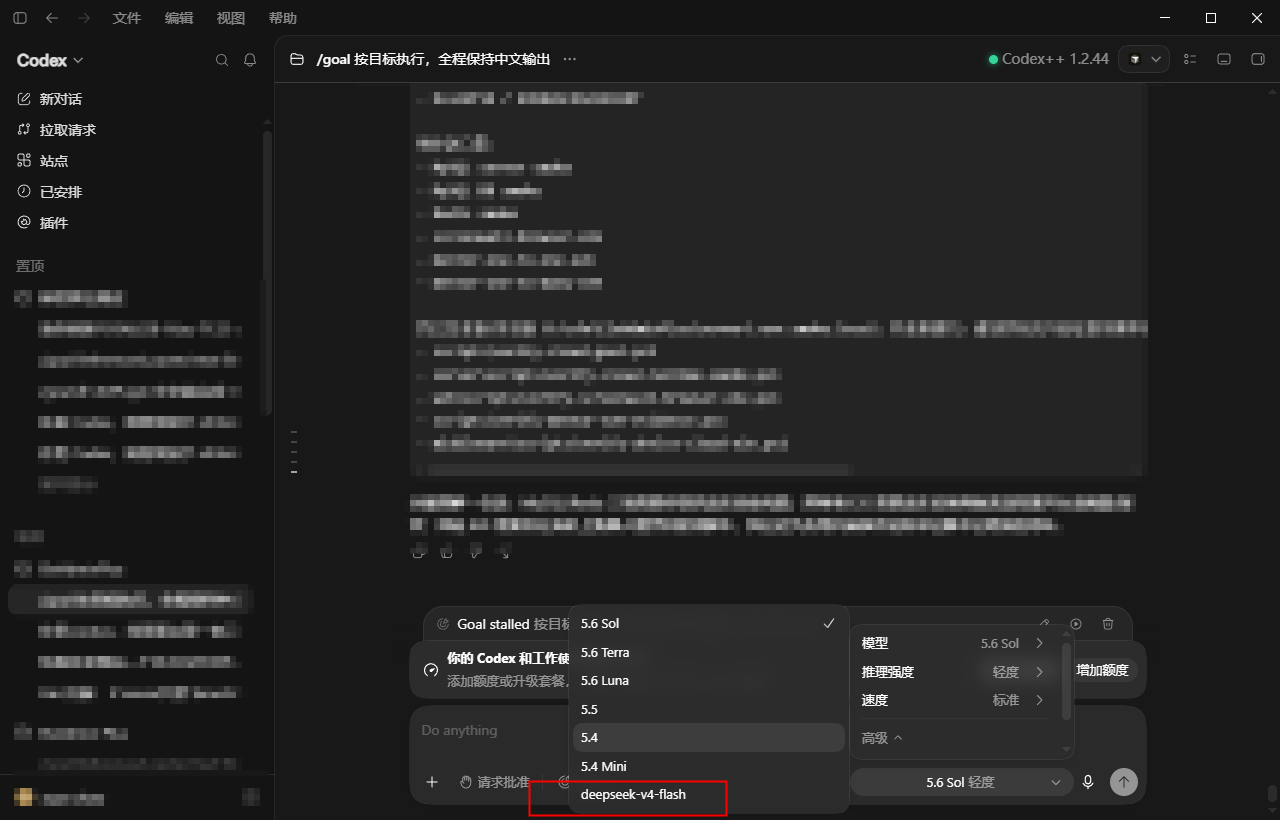The height and width of the screenshot is (820, 1280).
Task: Click the 插件 plugin icon
Action: [x=25, y=223]
